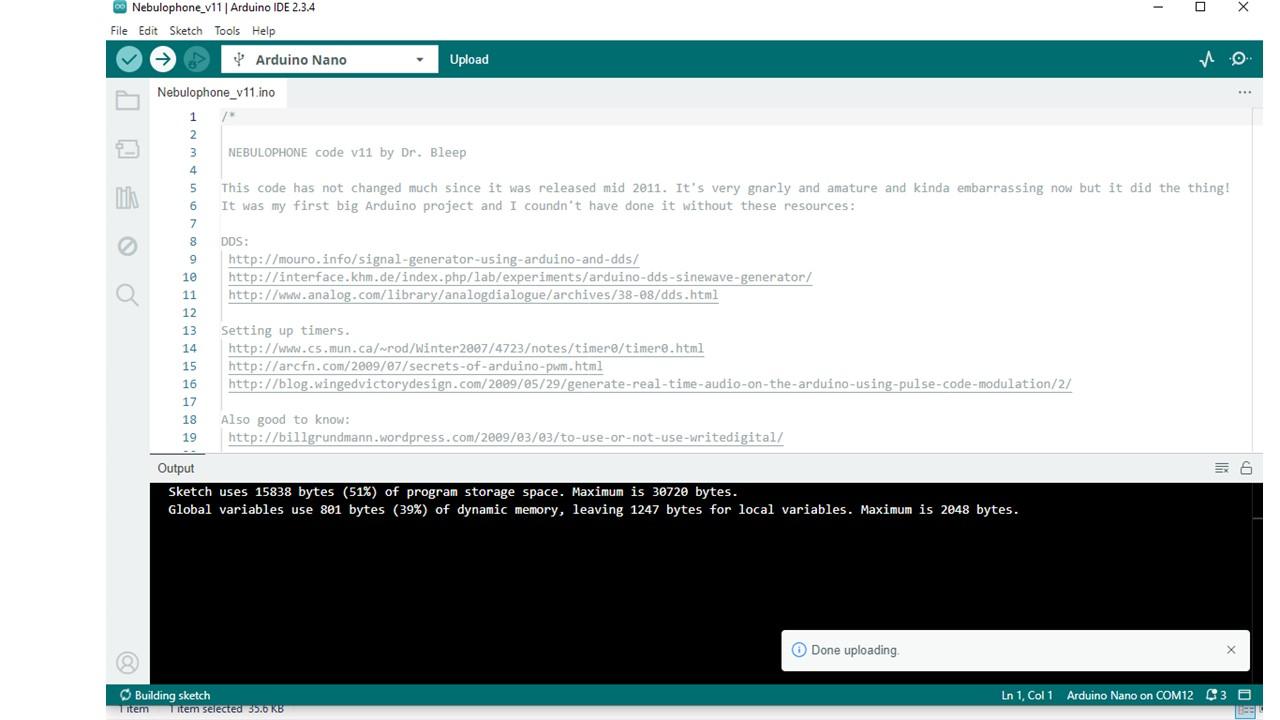
Task: Click the Arduino IDE title bar icon
Action: click(120, 7)
